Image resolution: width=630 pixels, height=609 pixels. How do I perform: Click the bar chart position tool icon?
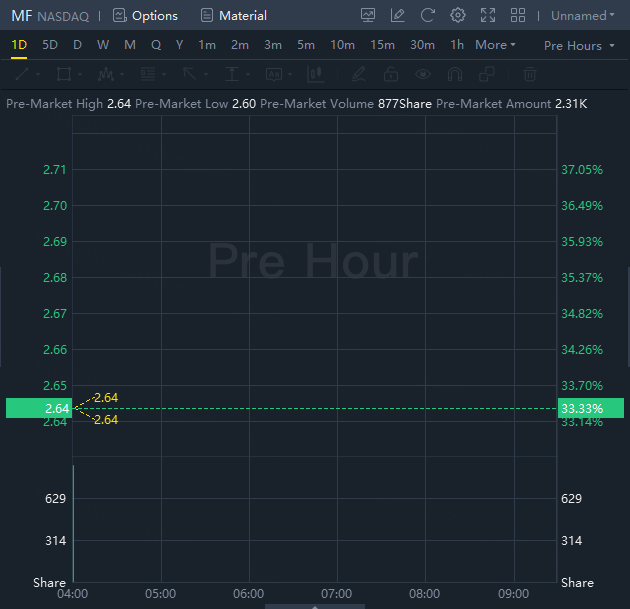[315, 74]
